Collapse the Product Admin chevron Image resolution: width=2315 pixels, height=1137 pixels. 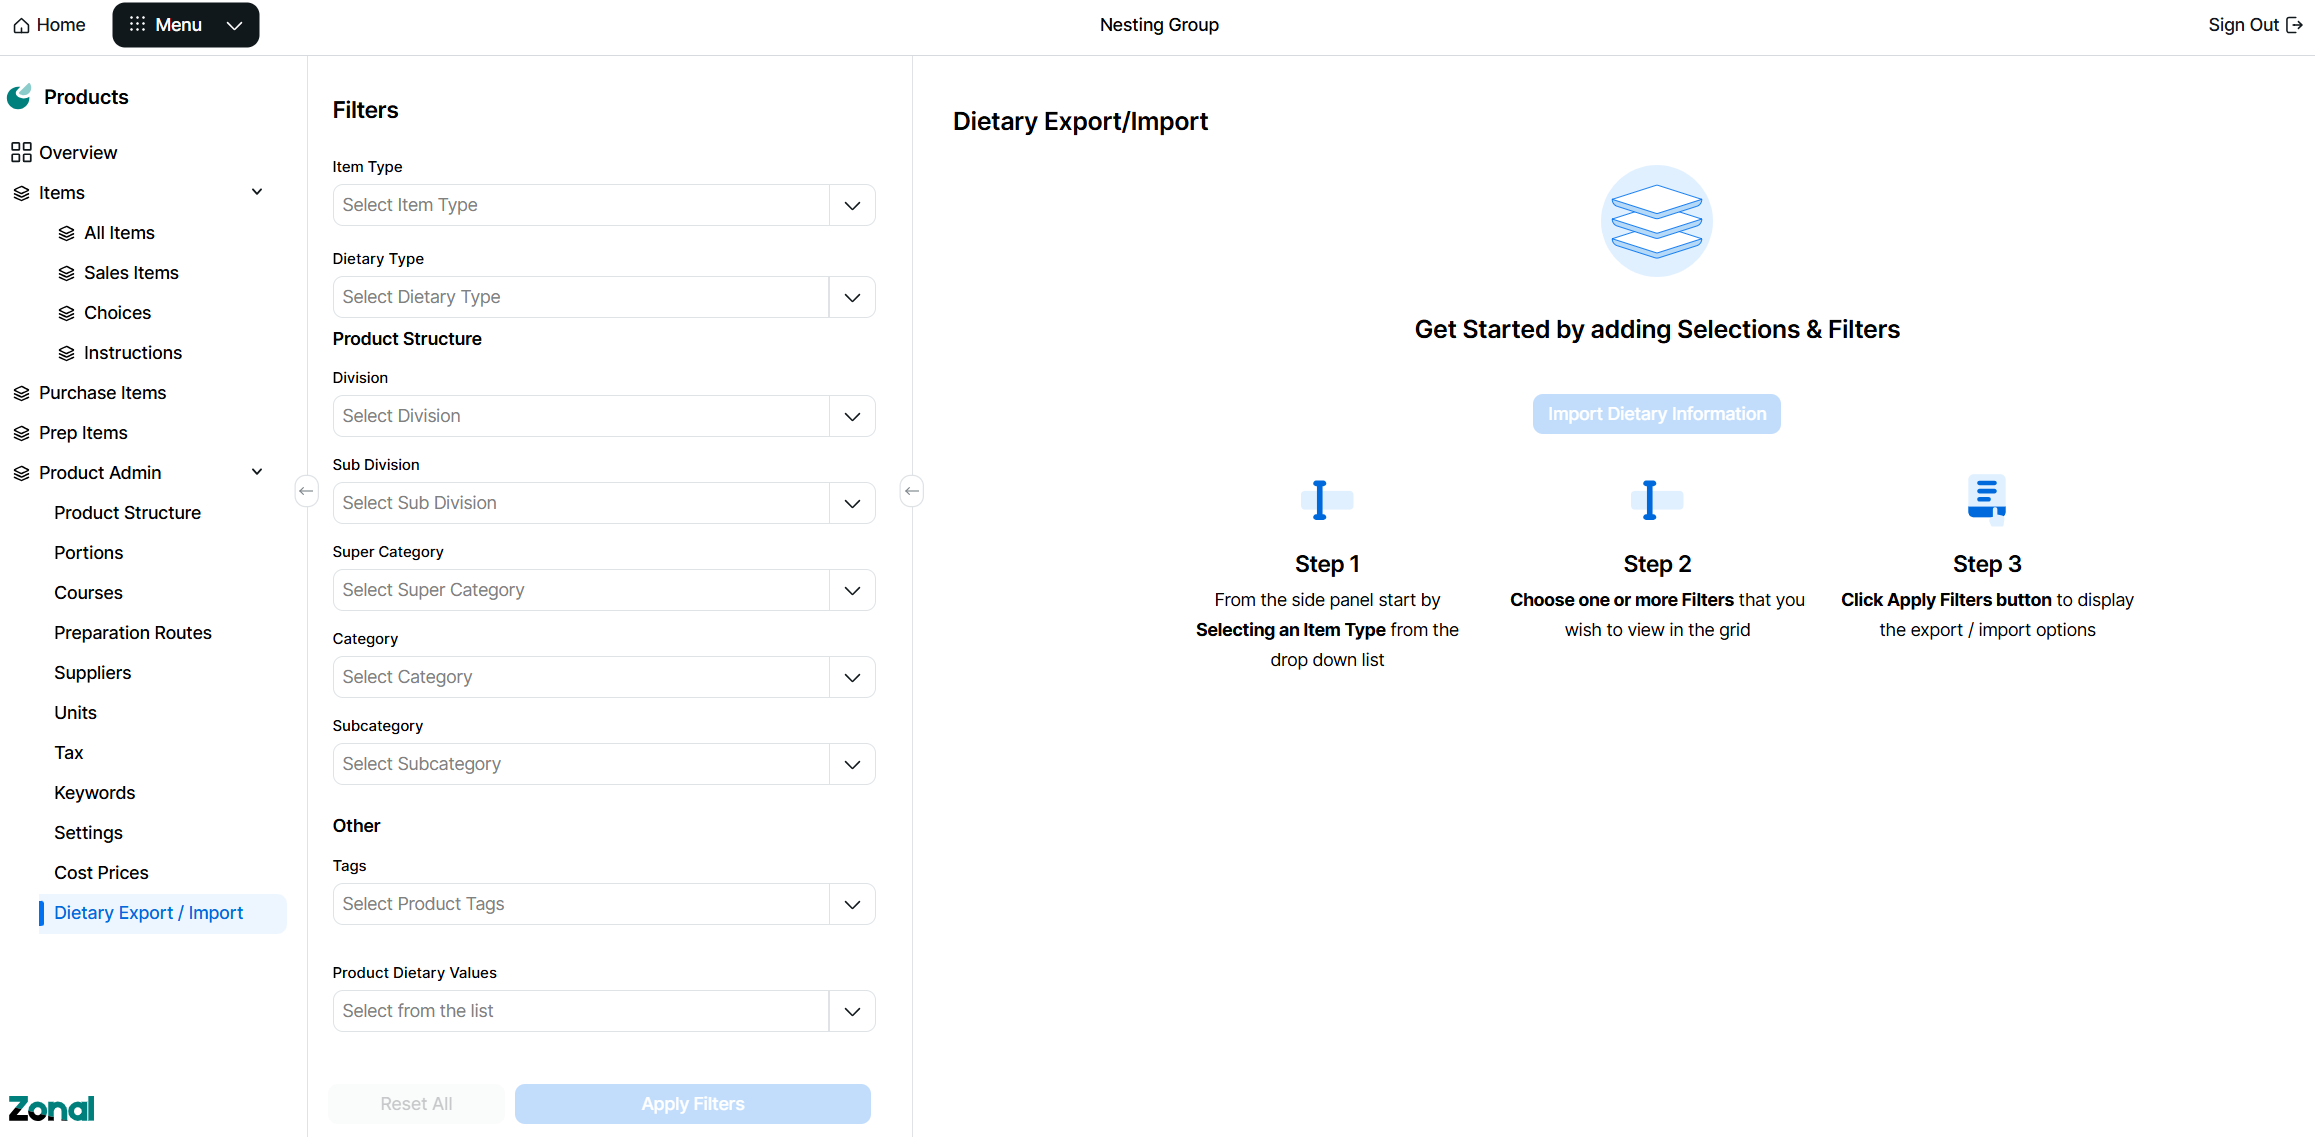[257, 472]
